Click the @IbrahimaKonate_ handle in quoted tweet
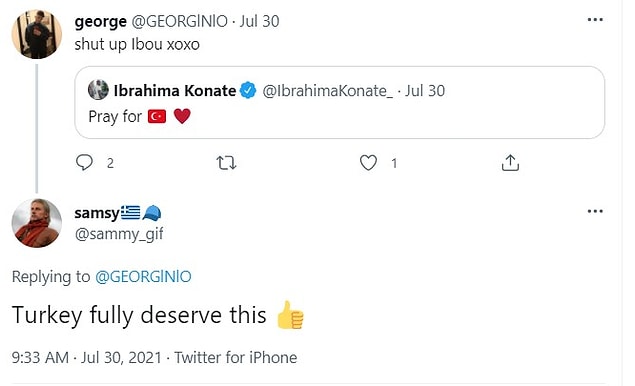Screen dimensions: 635x386 tap(327, 91)
